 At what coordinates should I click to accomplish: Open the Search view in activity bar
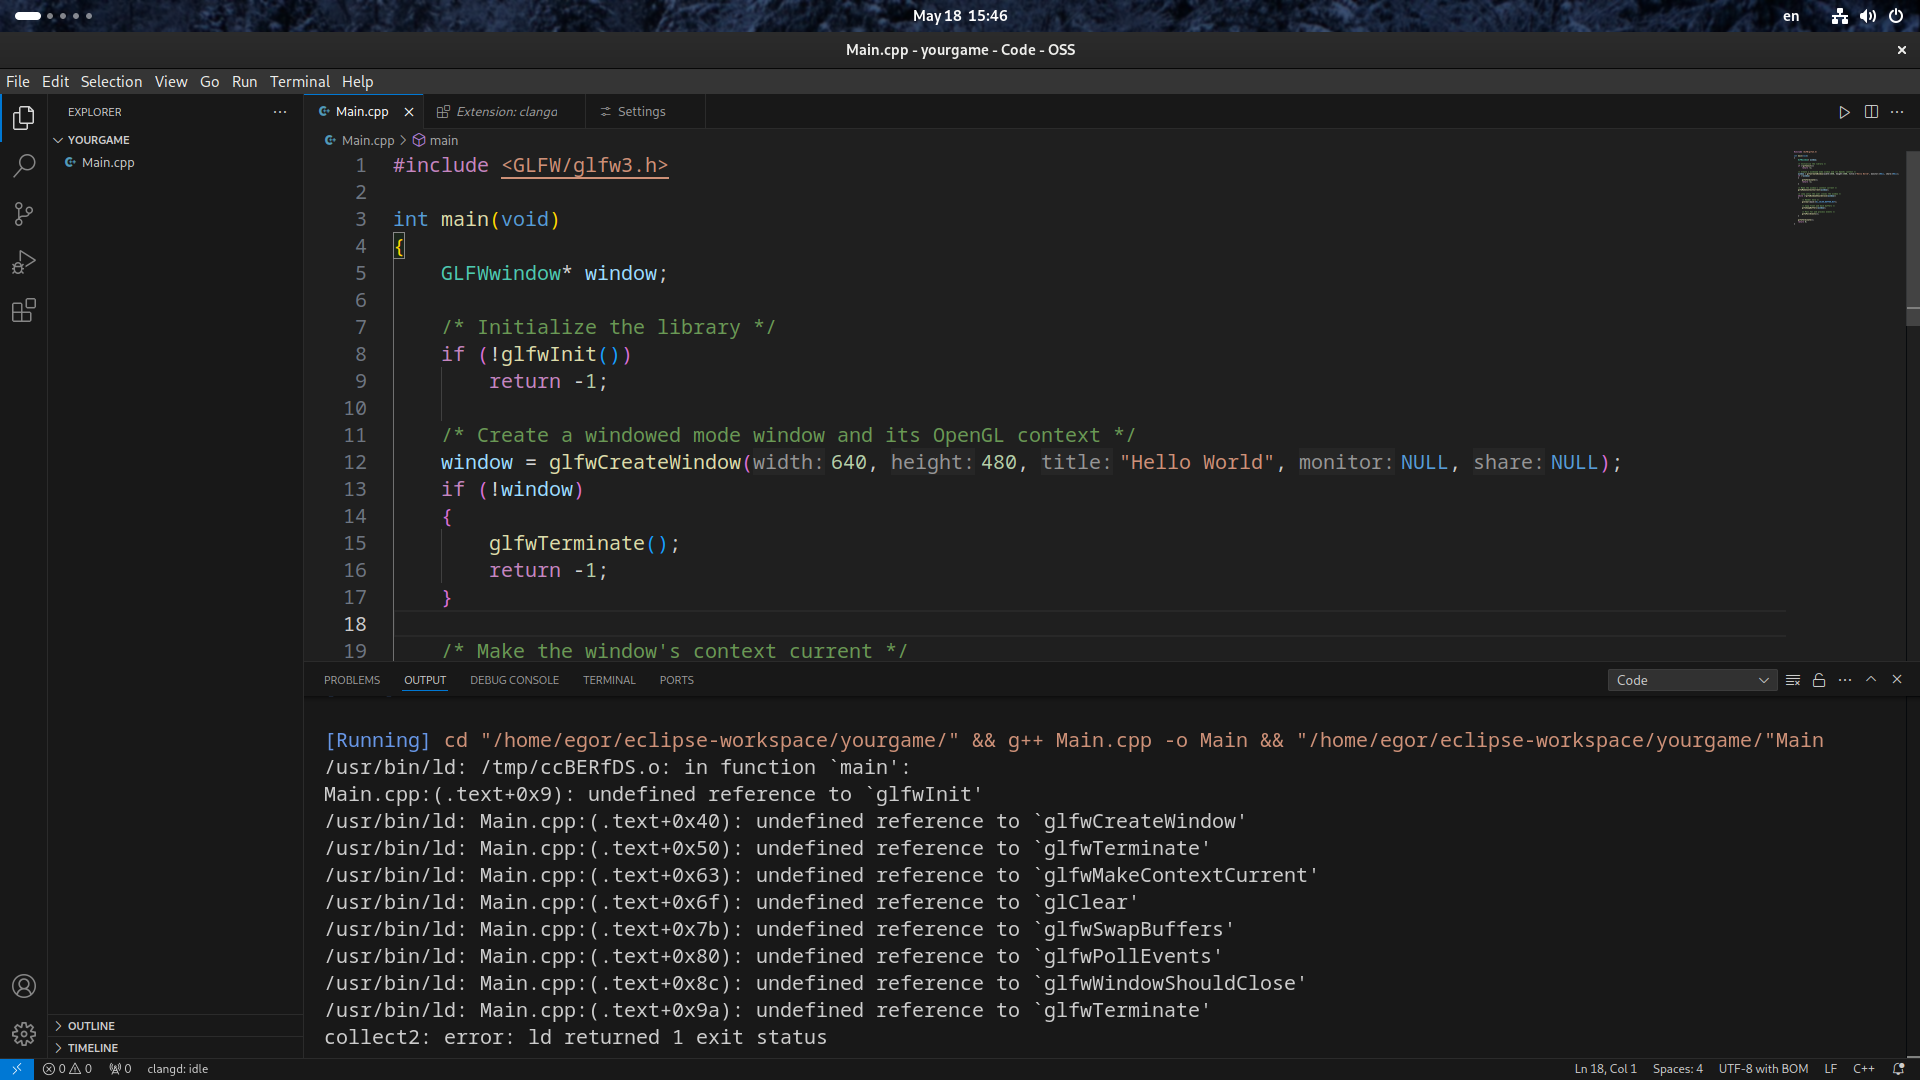24,166
